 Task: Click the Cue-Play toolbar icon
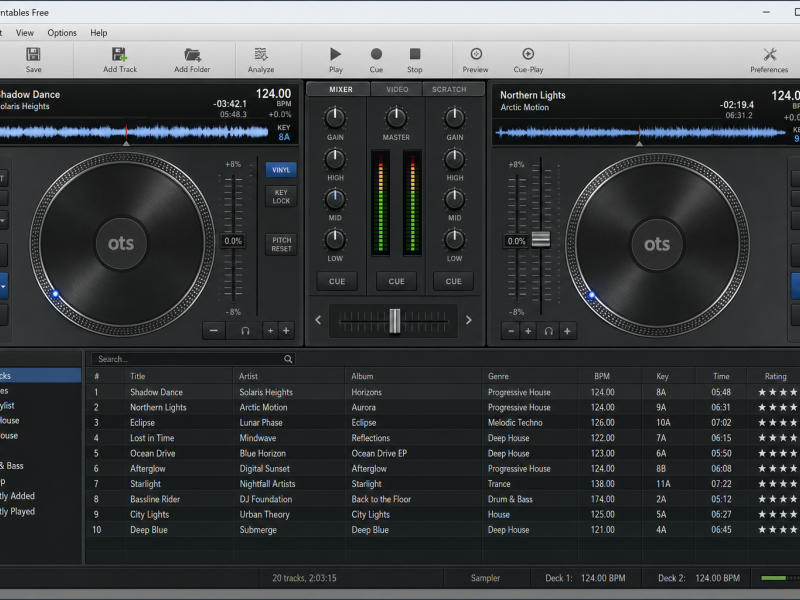(x=528, y=54)
